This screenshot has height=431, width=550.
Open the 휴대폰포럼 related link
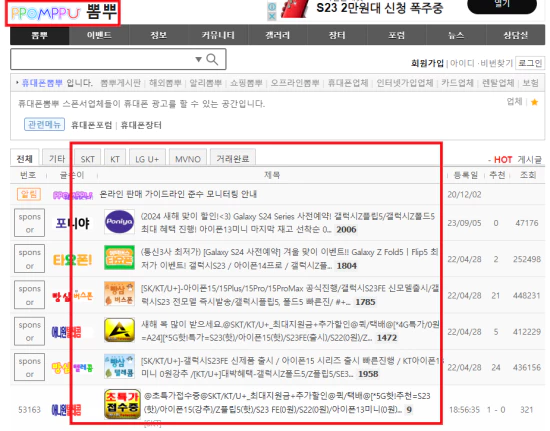click(x=92, y=125)
